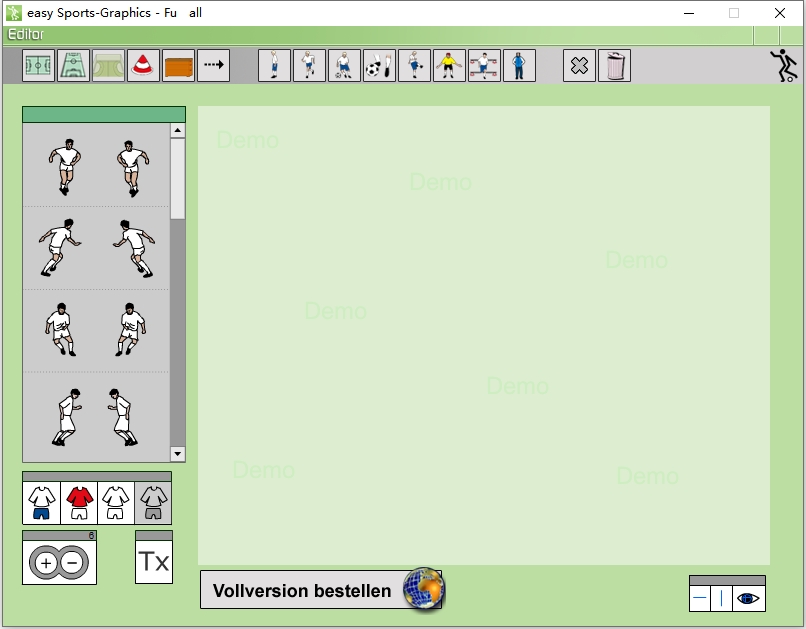Pick the red jersey color
Screen dimensions: 806x629
79,503
